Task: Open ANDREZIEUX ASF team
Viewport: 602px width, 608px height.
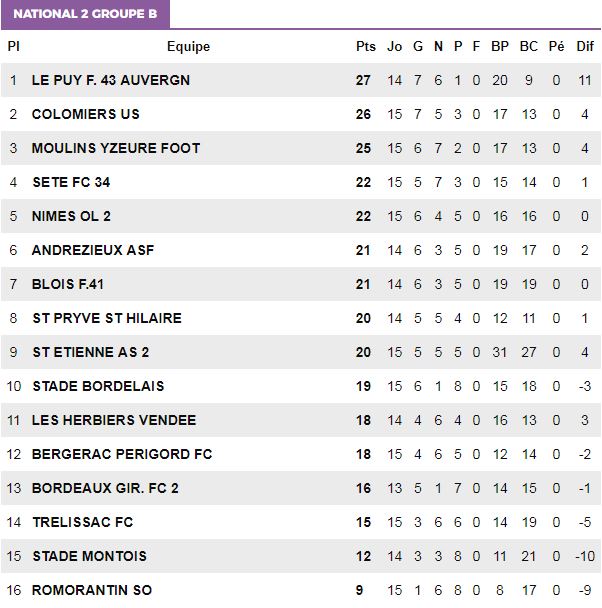Action: pos(93,250)
